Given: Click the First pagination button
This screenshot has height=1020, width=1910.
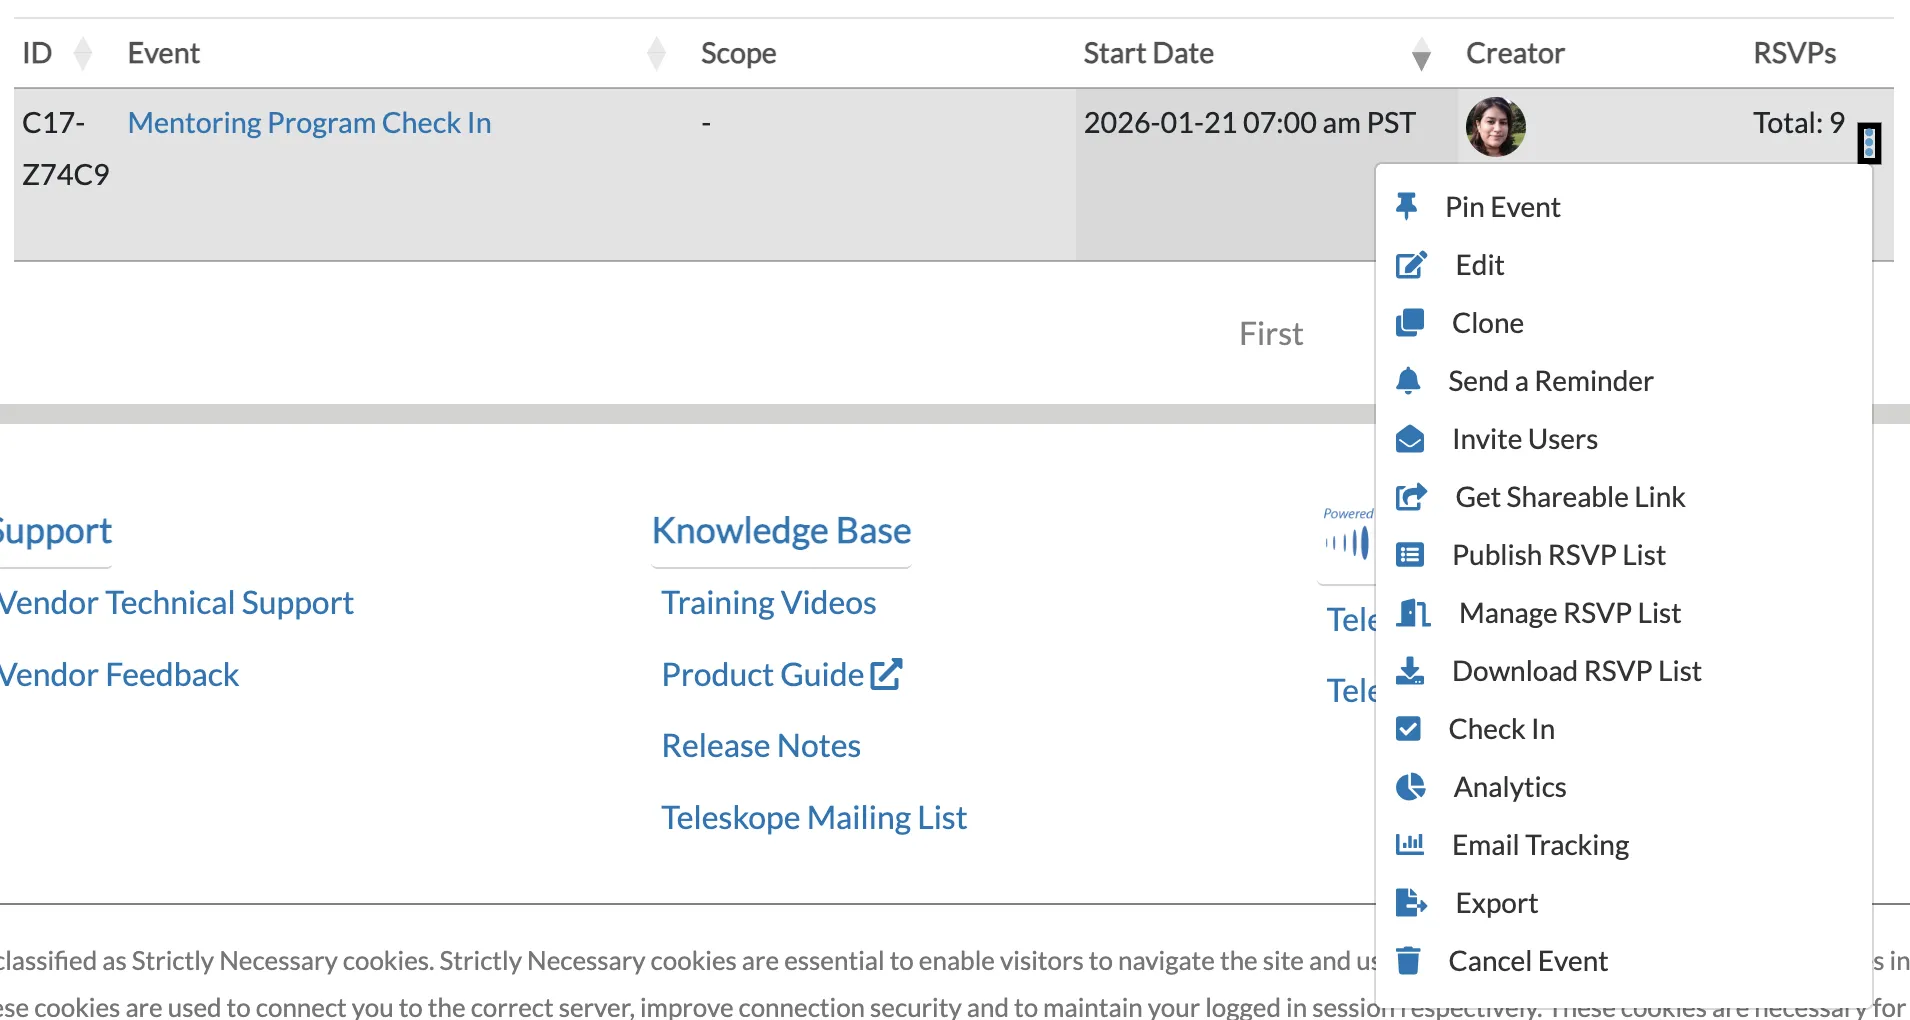Looking at the screenshot, I should tap(1270, 333).
